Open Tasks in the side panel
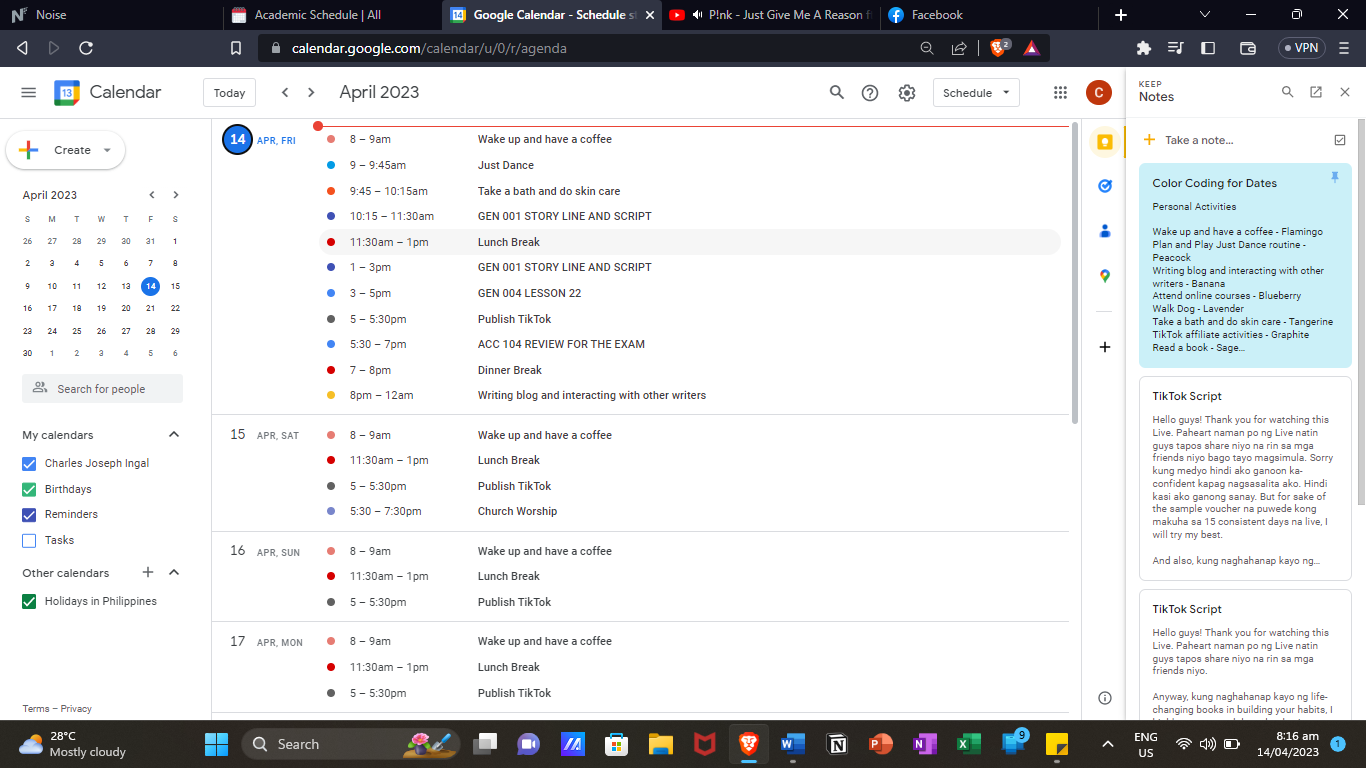Image resolution: width=1366 pixels, height=768 pixels. [1105, 186]
